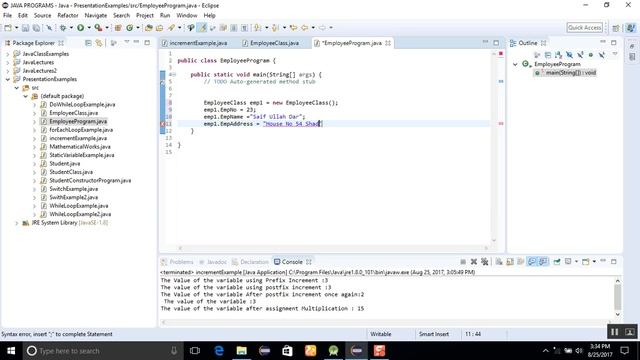Open the File menu
This screenshot has height=360, width=640.
(x=7, y=16)
